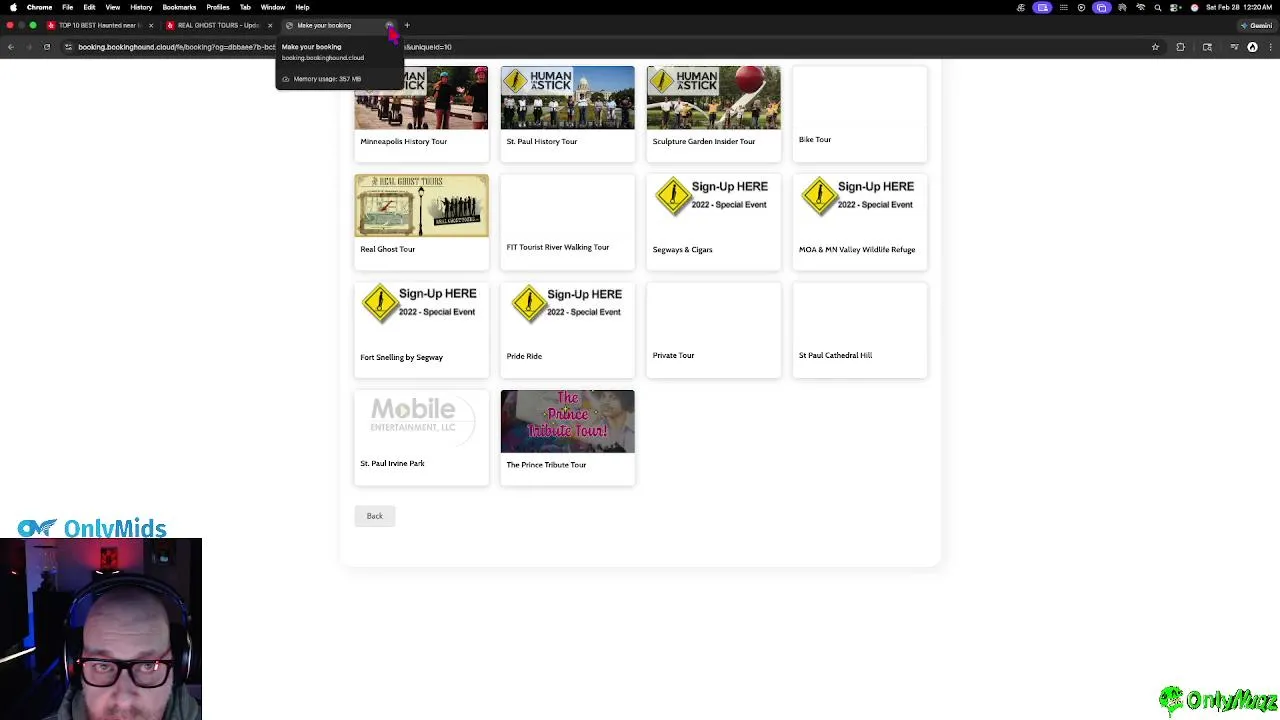Open Control Center in the menu bar

click(1175, 7)
